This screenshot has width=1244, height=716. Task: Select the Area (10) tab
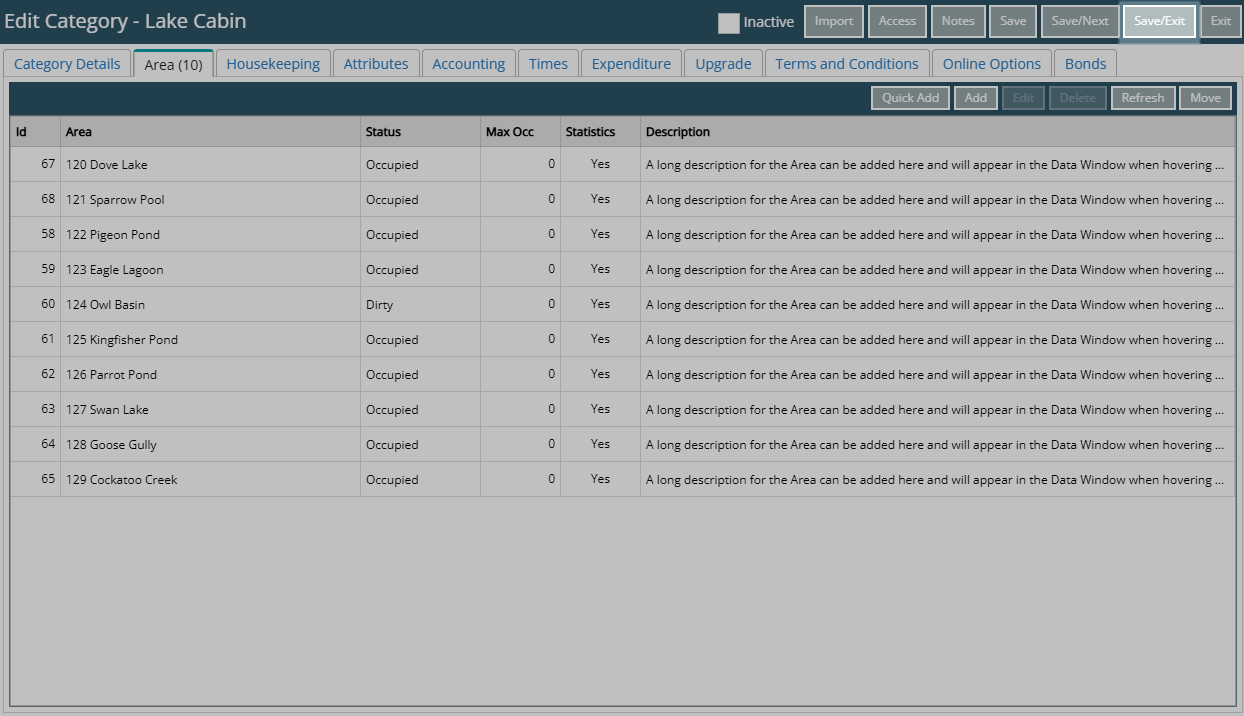(x=173, y=64)
